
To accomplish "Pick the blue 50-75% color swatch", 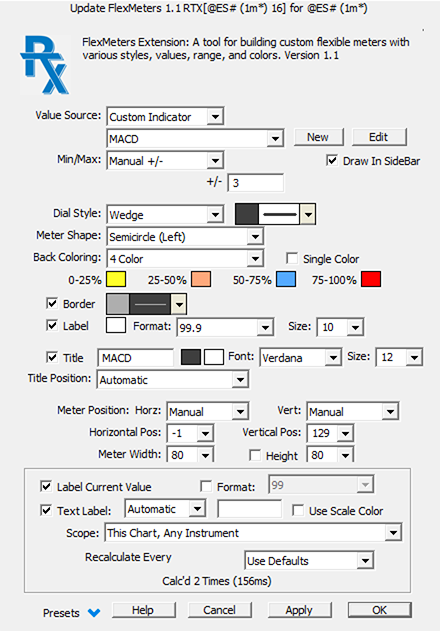I will 286,279.
